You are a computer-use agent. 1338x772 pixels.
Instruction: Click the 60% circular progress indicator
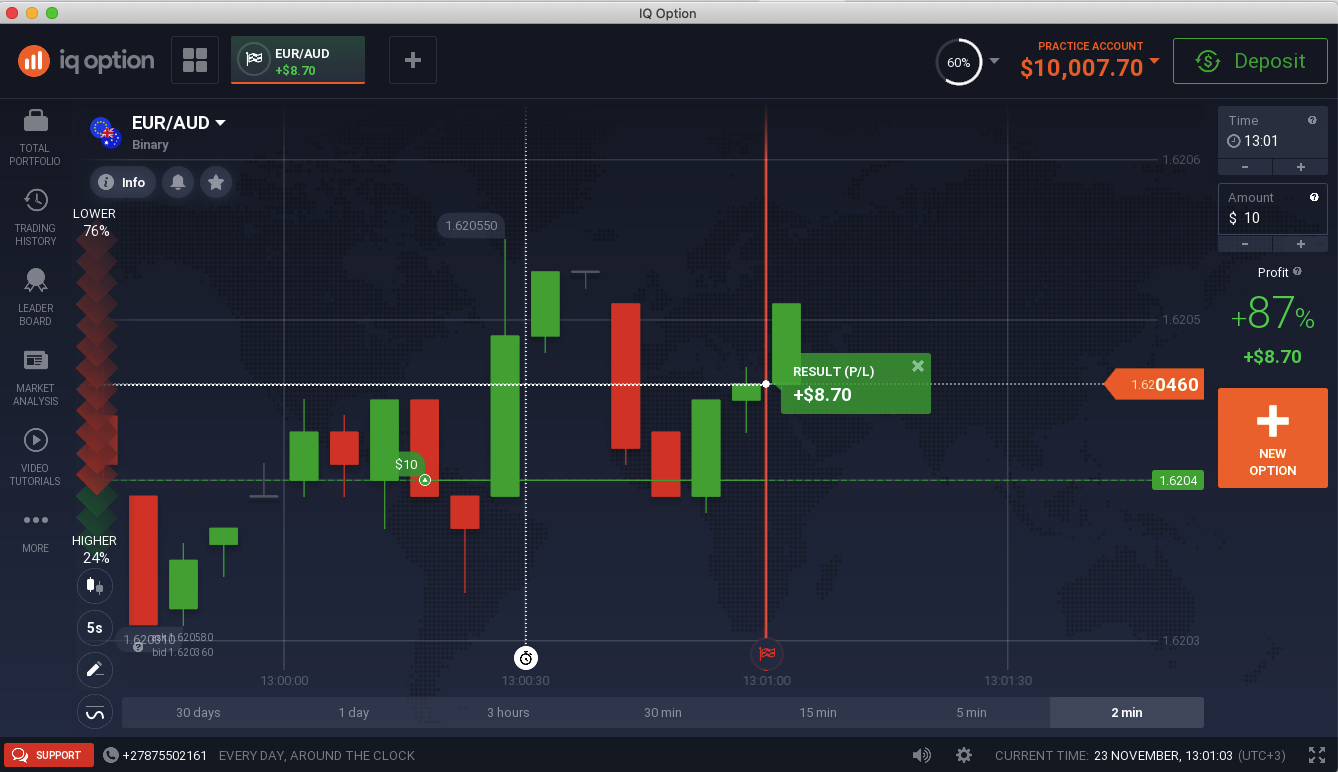(x=958, y=62)
